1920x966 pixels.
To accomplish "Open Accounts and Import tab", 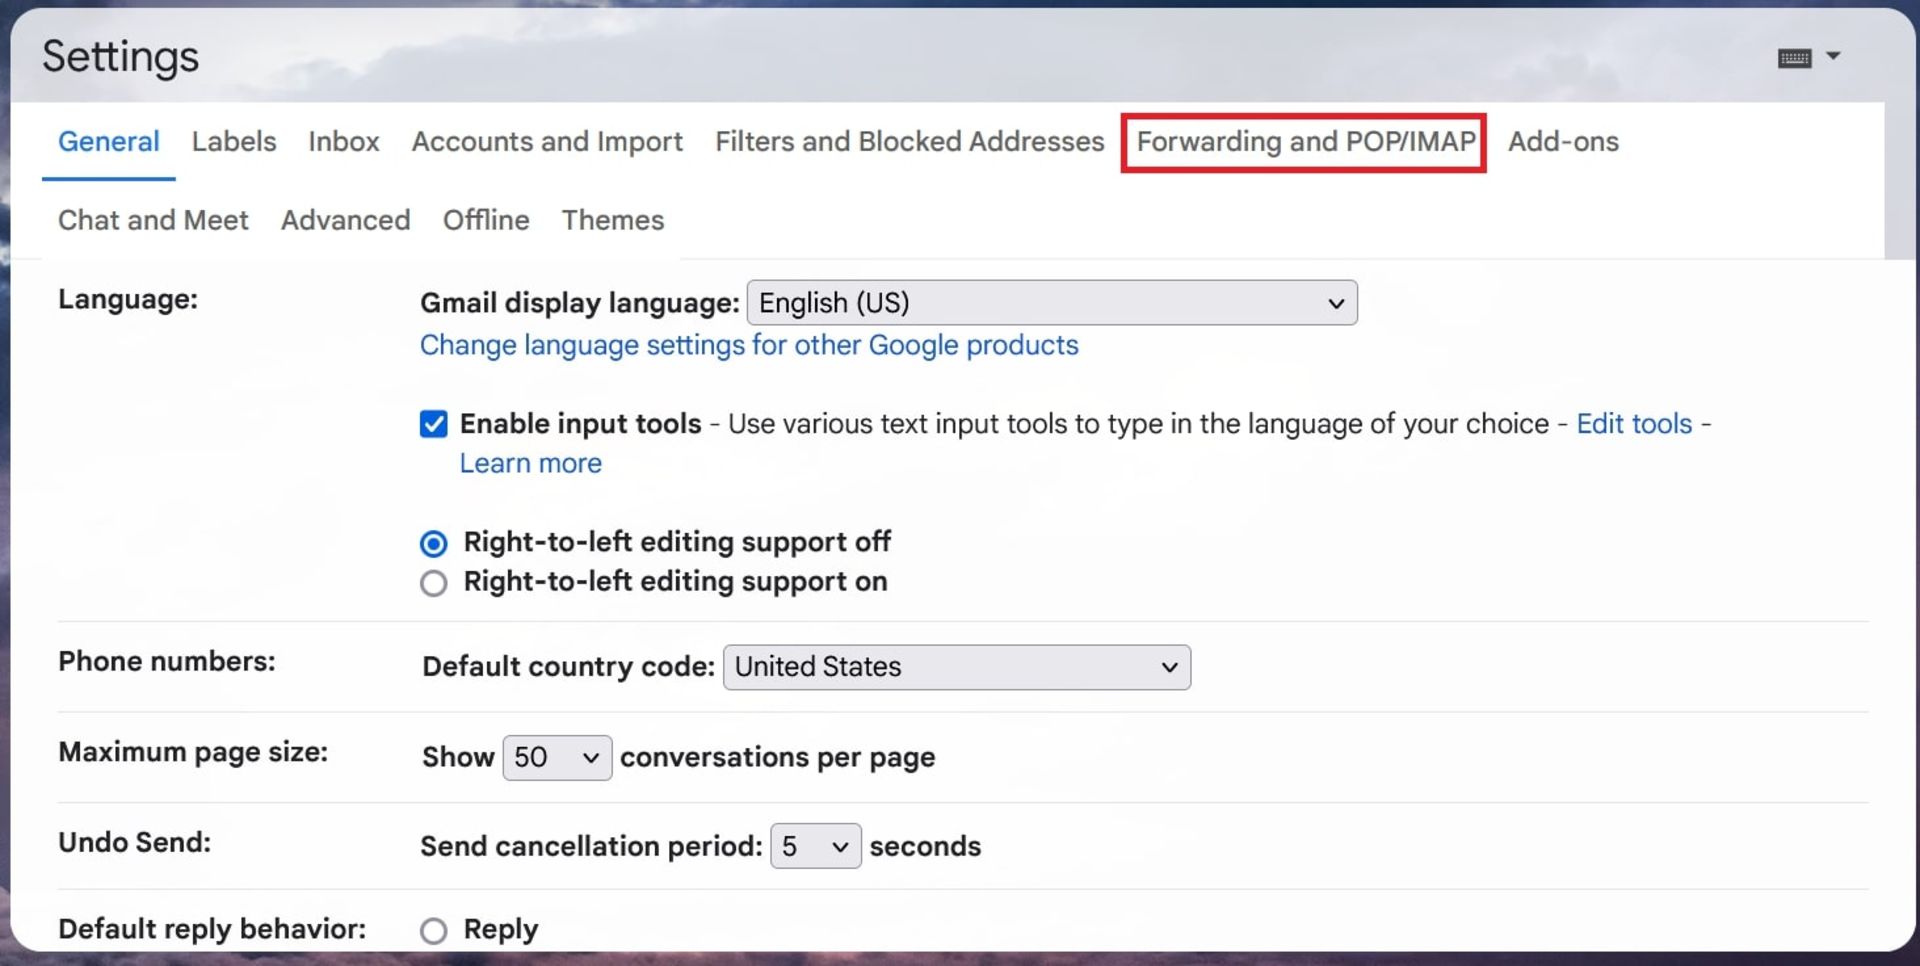I will 547,142.
